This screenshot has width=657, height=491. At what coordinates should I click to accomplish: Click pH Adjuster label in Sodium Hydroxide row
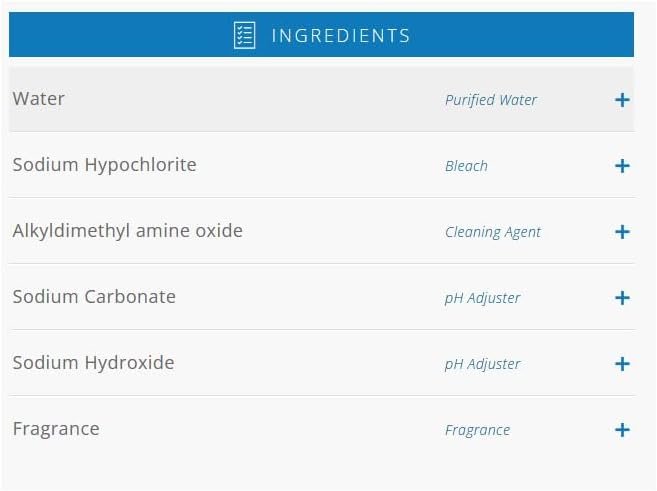tap(482, 364)
